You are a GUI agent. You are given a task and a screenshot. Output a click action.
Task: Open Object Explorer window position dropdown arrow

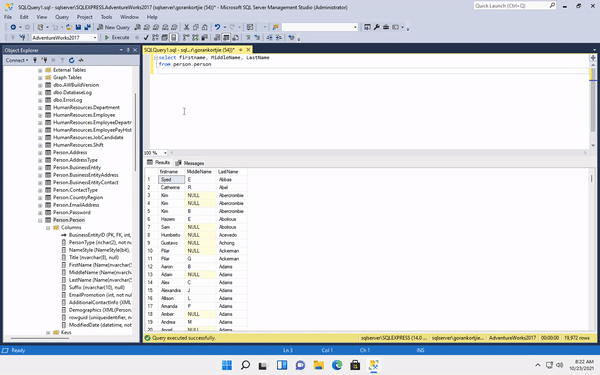click(121, 50)
